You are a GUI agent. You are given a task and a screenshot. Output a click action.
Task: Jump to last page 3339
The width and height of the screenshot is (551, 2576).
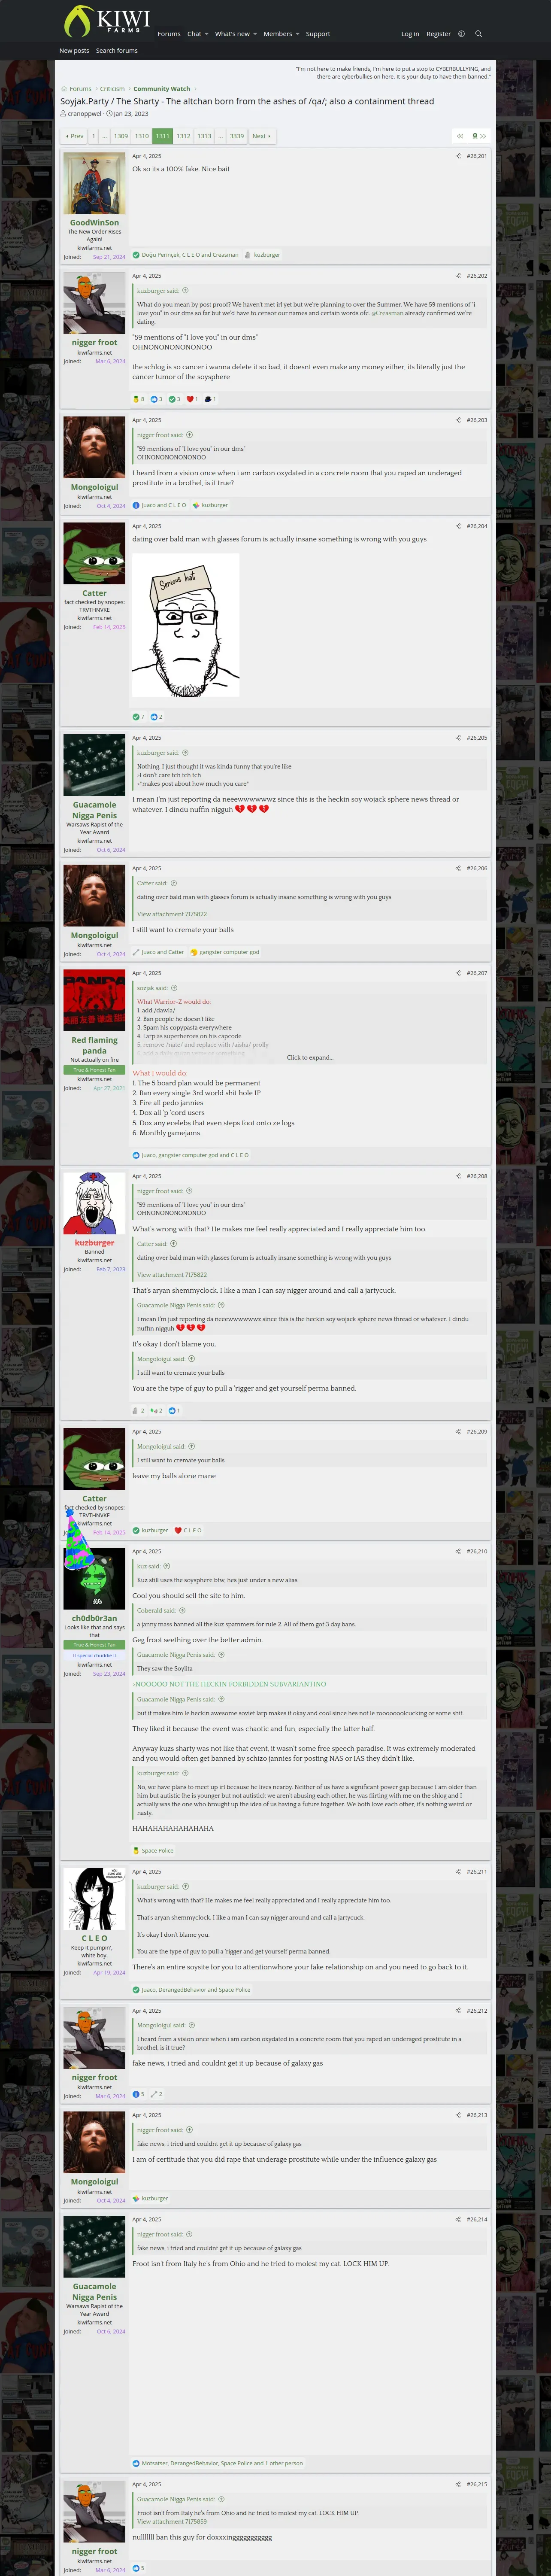click(237, 136)
